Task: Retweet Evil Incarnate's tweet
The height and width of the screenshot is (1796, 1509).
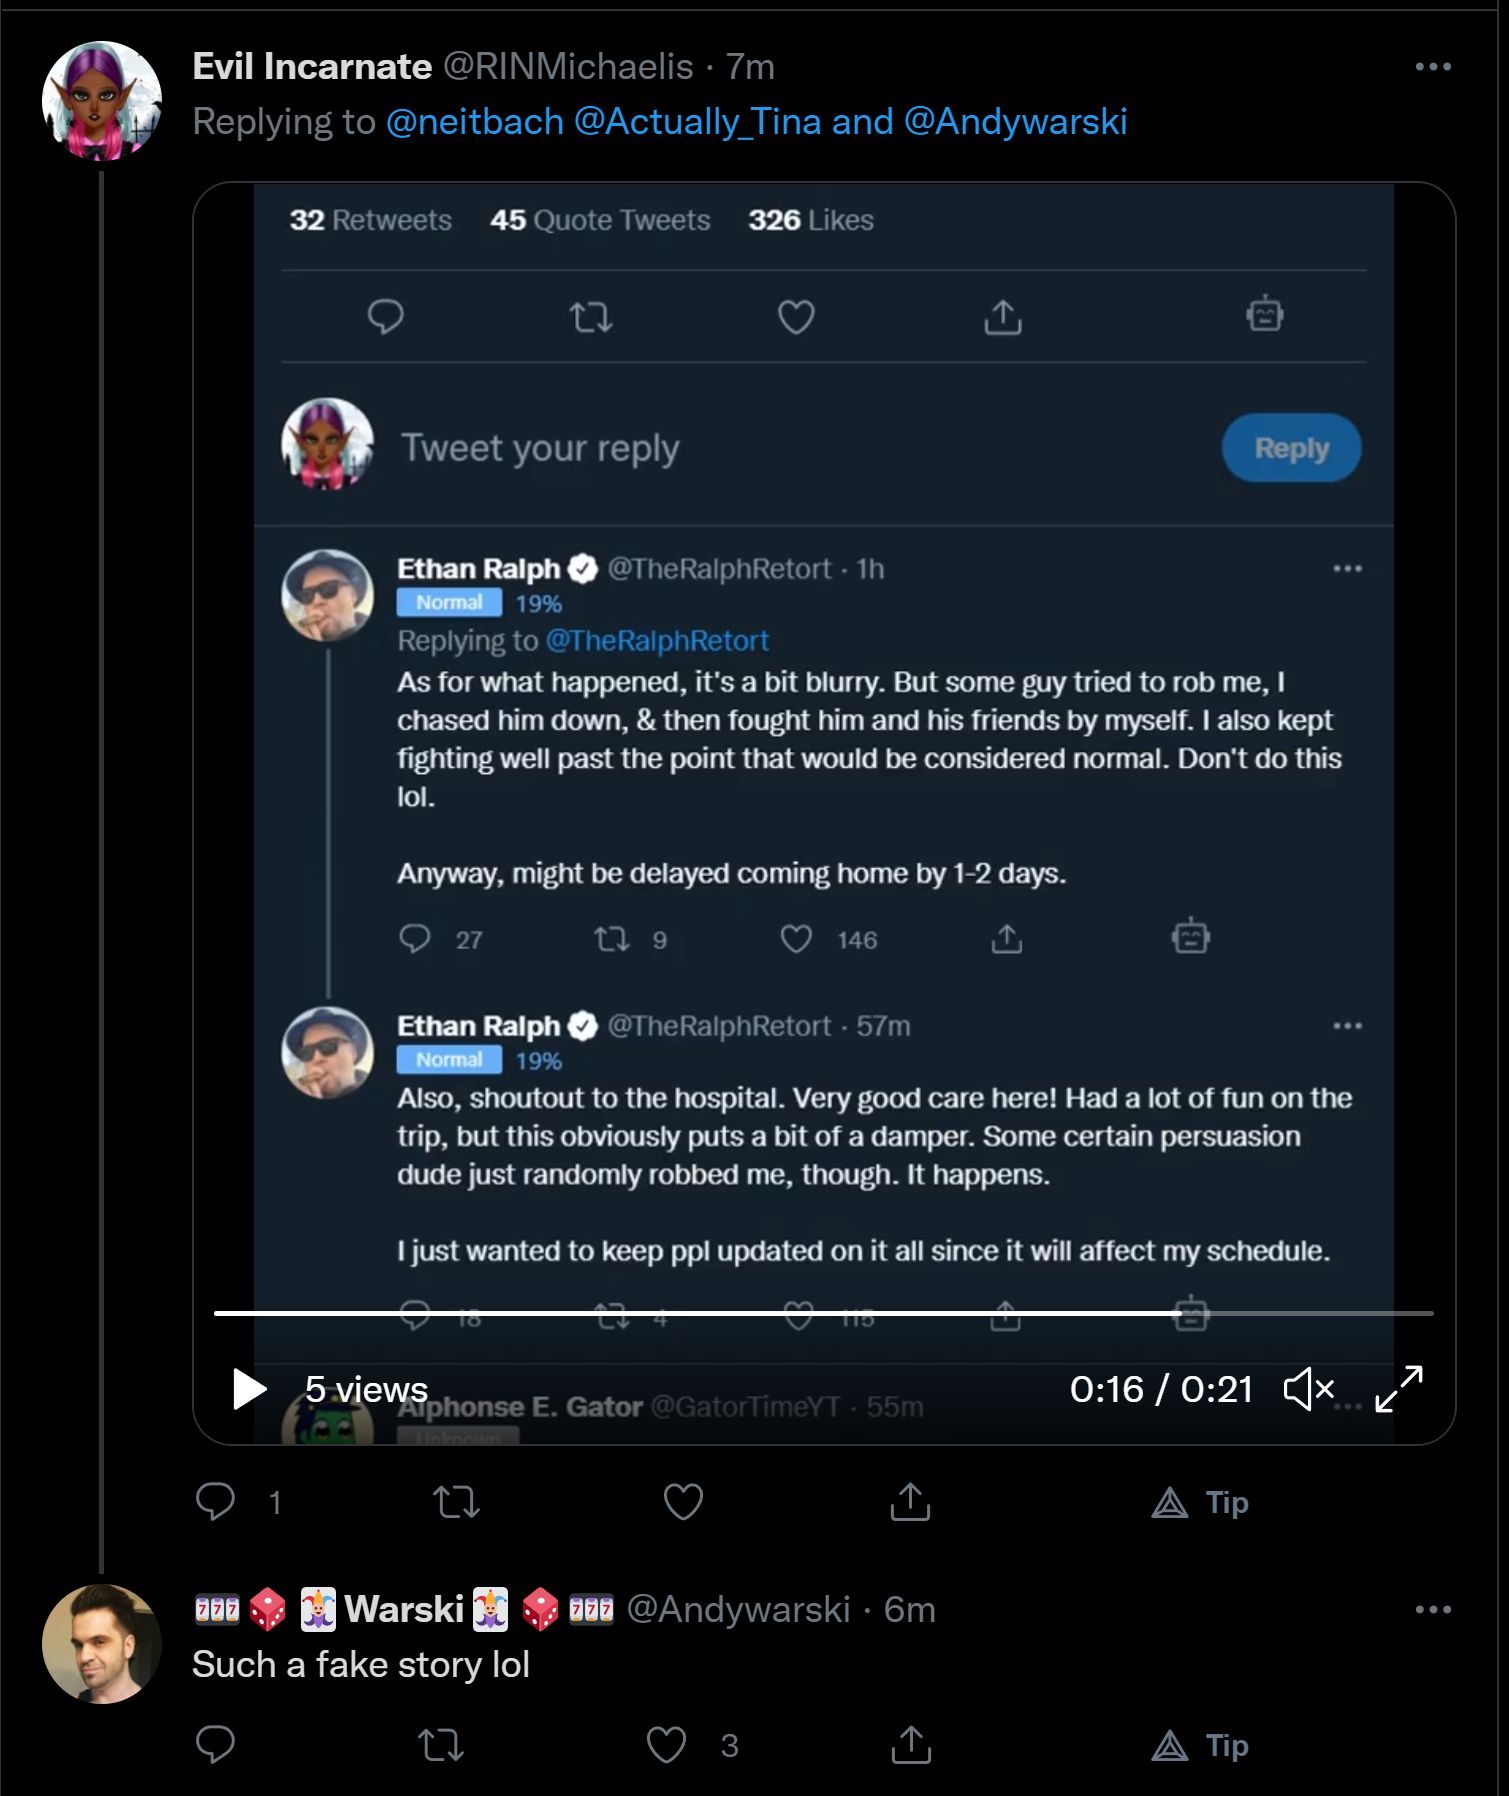Action: click(x=456, y=1502)
